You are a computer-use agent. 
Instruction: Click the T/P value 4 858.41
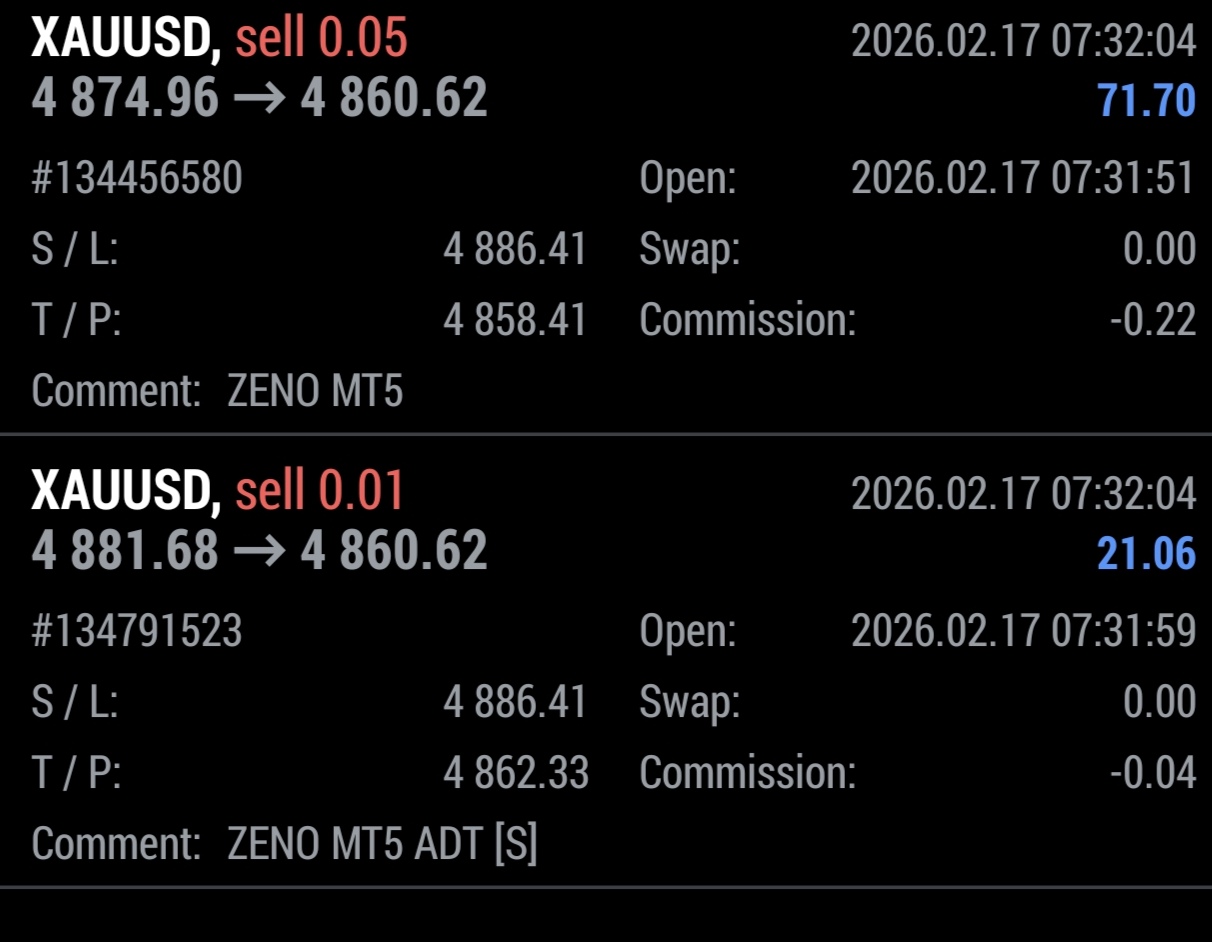[x=515, y=320]
